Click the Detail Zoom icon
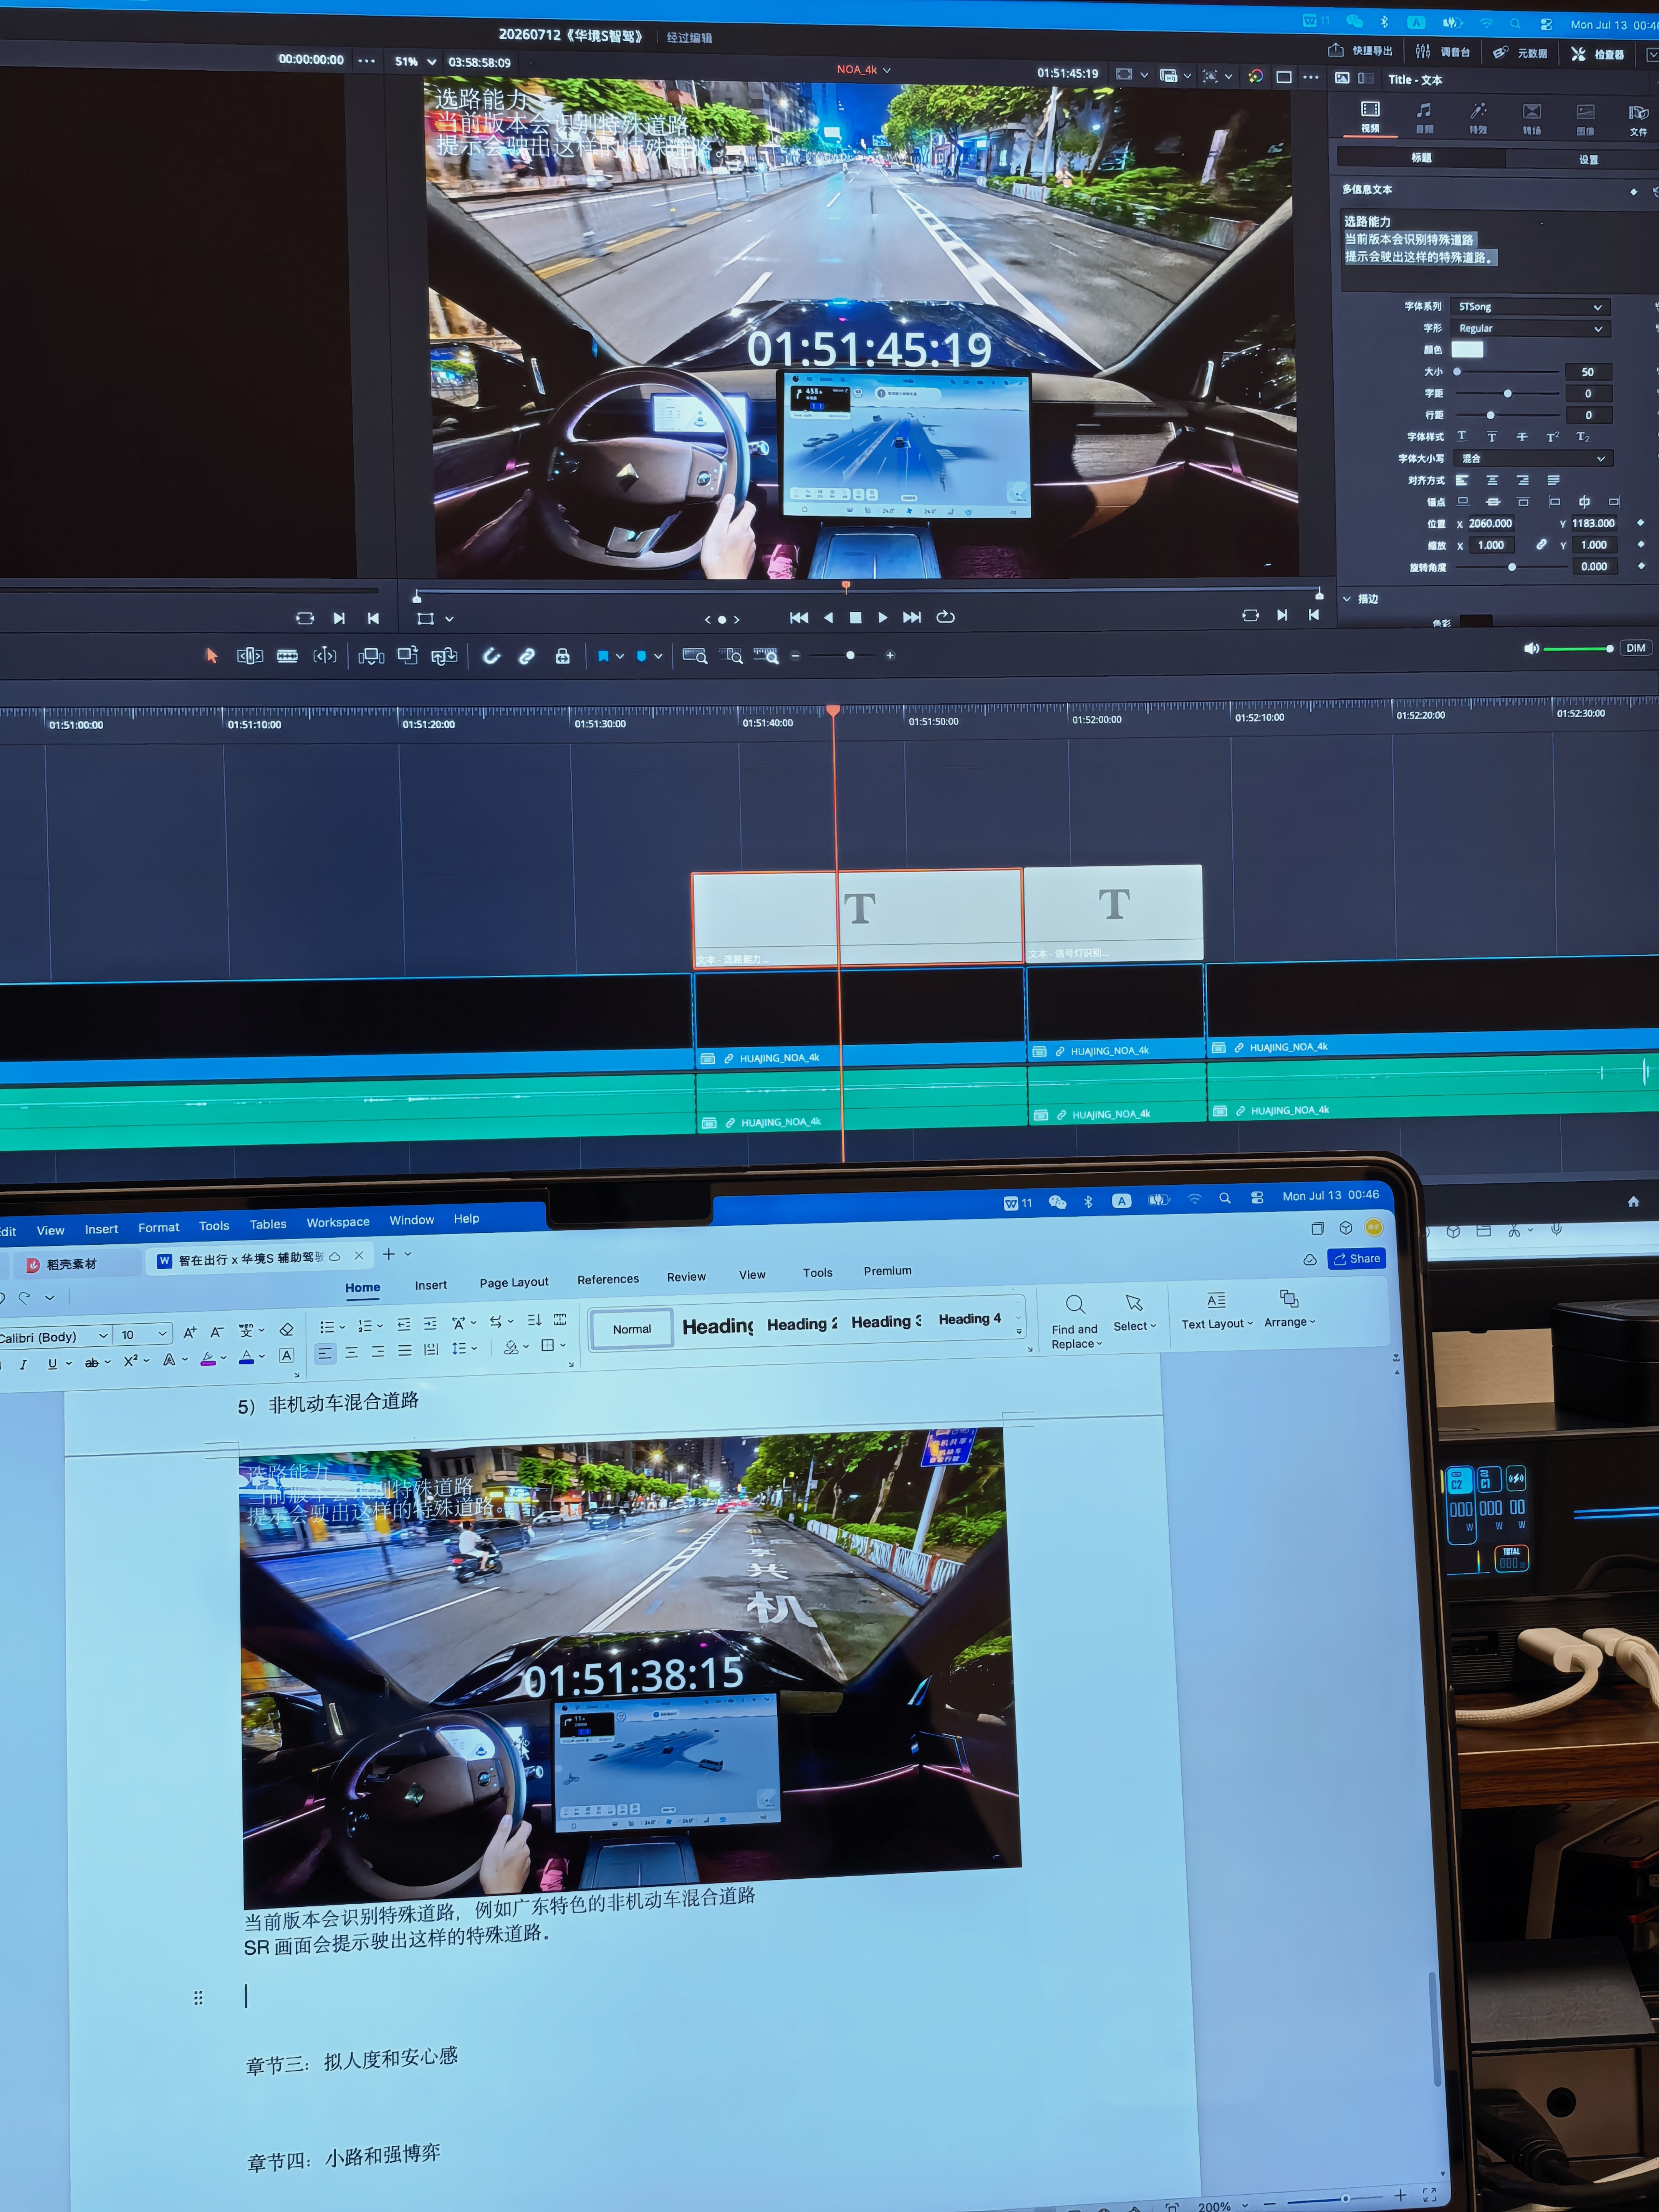 click(732, 656)
